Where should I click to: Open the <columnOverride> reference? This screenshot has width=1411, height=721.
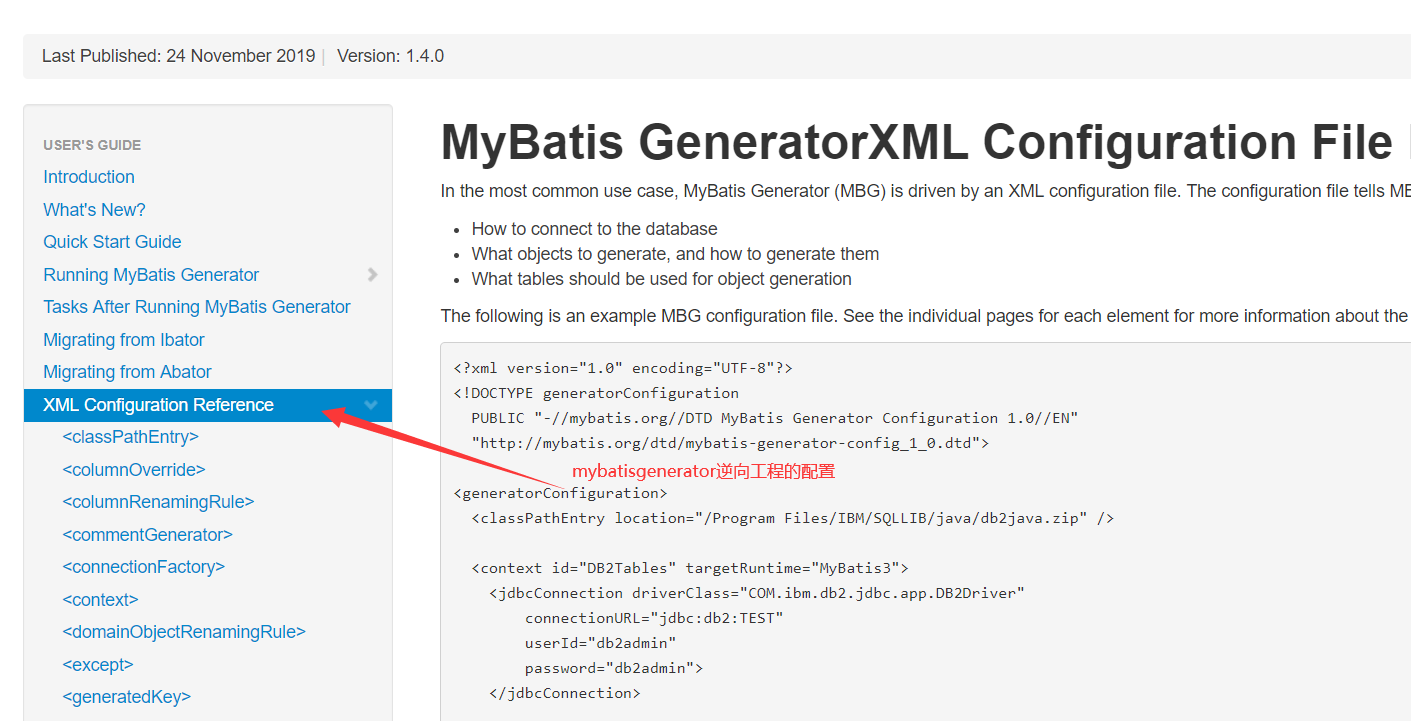[x=133, y=470]
